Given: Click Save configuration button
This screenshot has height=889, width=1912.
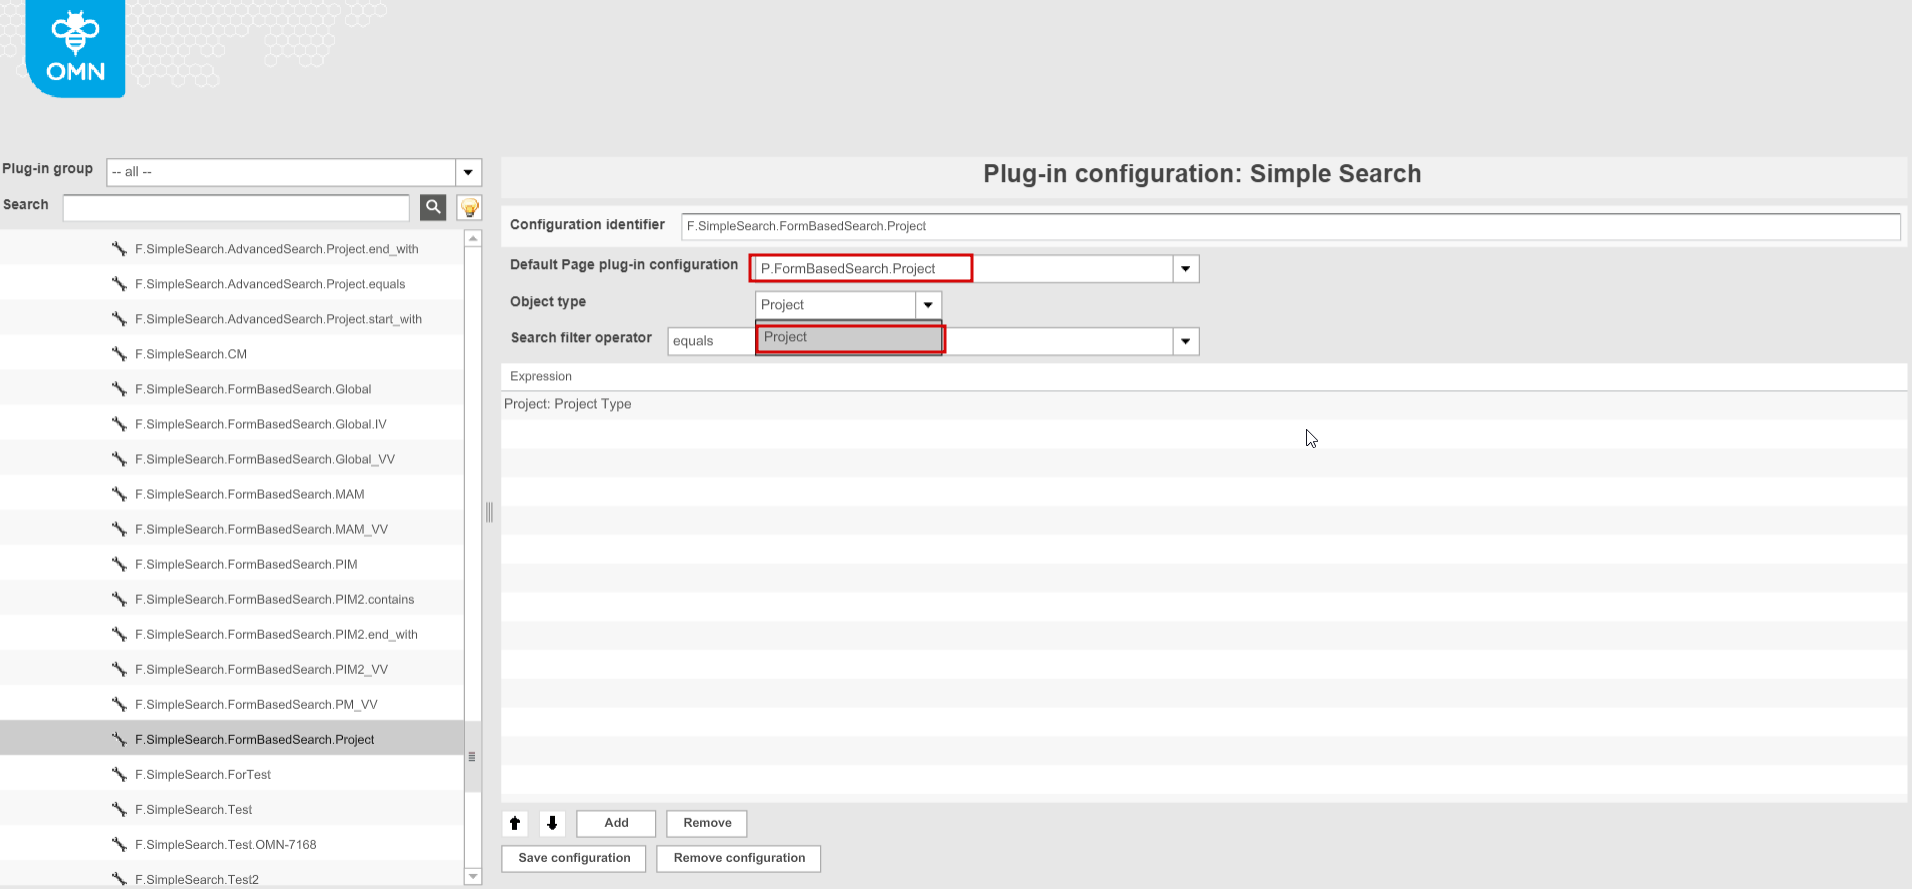Looking at the screenshot, I should click(574, 858).
